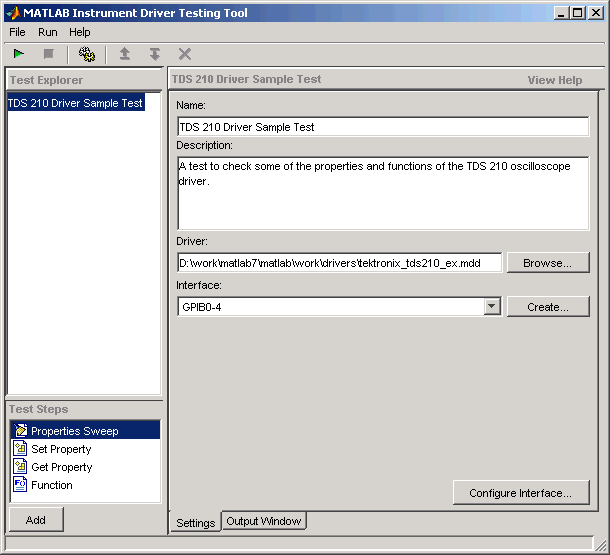This screenshot has width=610, height=555.
Task: Select Properties Sweep label in Test Steps
Action: click(x=75, y=431)
